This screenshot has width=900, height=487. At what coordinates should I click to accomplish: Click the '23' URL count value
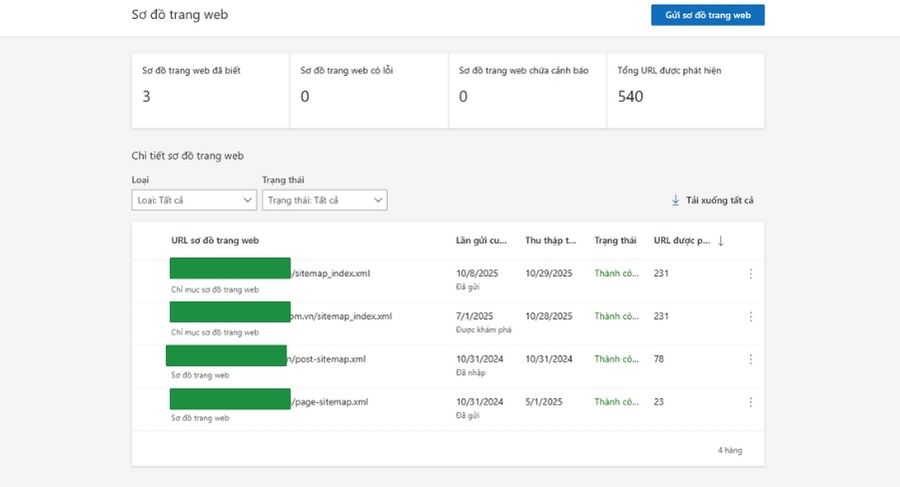point(658,402)
